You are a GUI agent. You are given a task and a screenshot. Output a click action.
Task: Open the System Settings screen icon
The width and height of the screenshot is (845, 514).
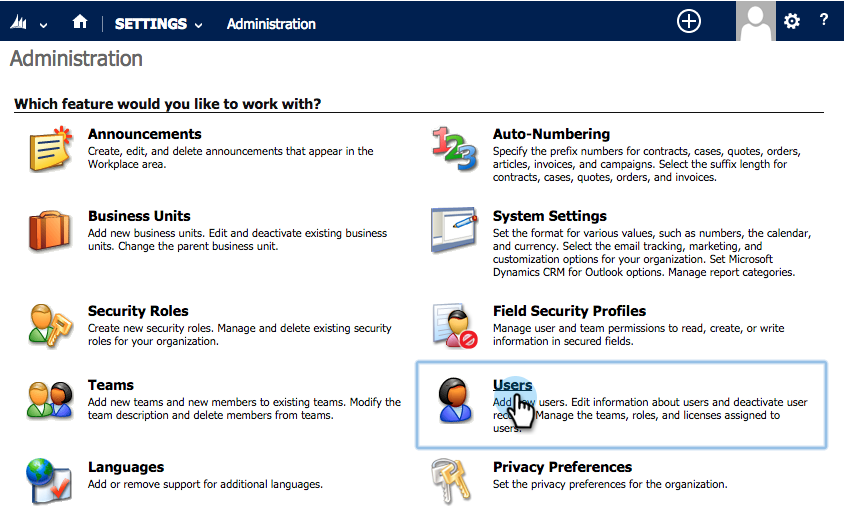454,230
